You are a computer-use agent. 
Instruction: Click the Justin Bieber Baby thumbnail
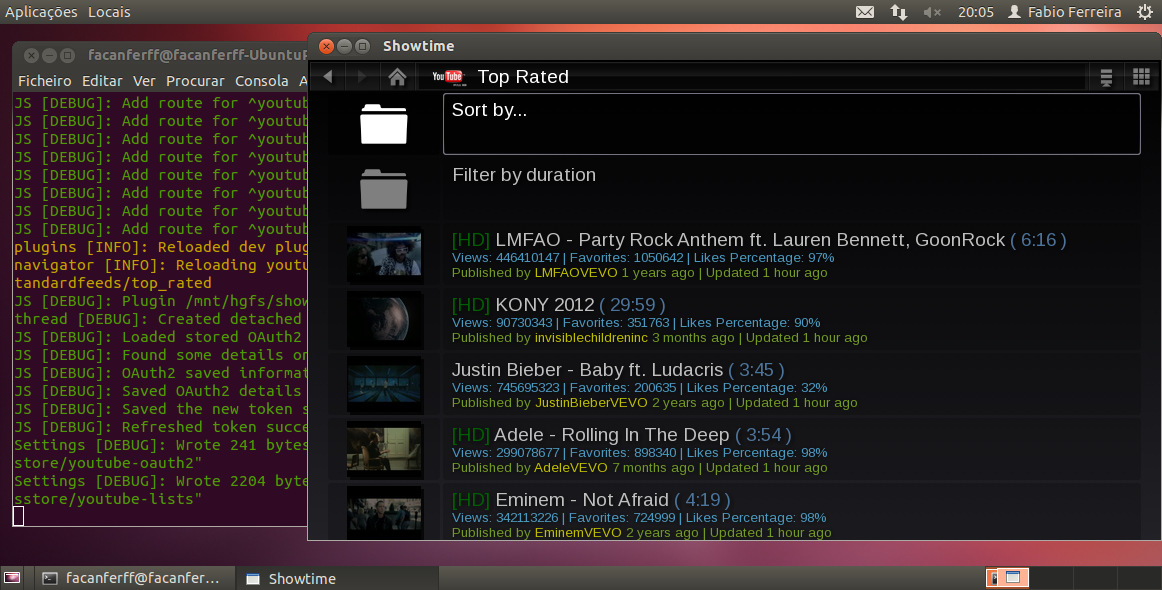tap(385, 385)
